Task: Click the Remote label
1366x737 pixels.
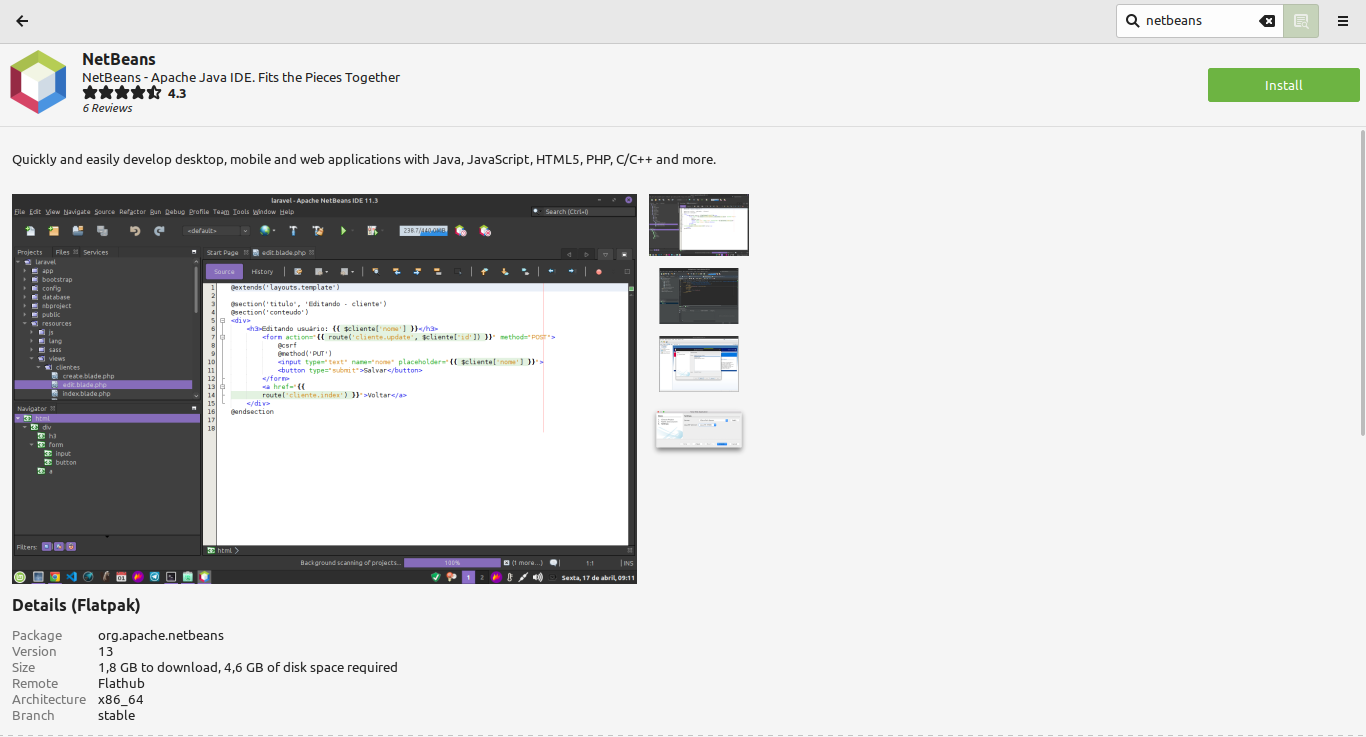Action: [35, 684]
